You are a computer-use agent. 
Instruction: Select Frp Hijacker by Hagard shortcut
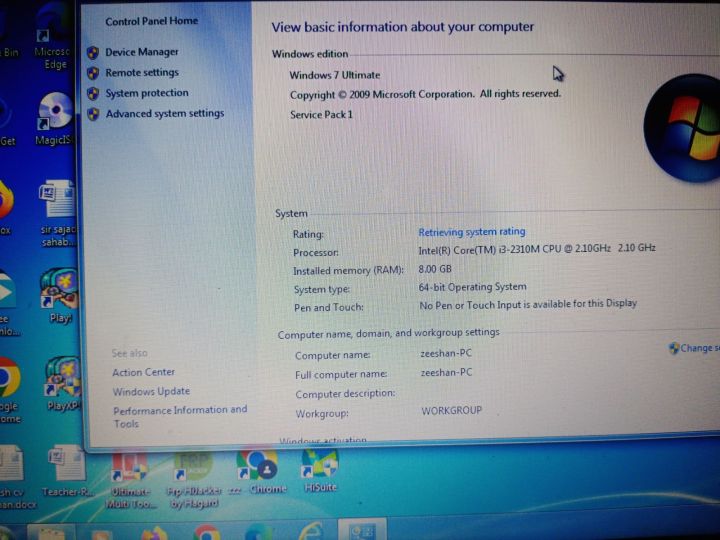click(193, 480)
